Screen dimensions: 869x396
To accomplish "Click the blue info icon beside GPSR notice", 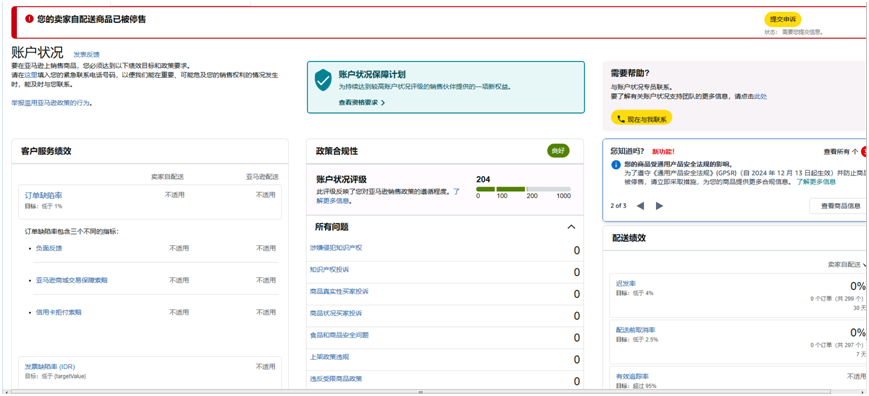I will tap(615, 164).
